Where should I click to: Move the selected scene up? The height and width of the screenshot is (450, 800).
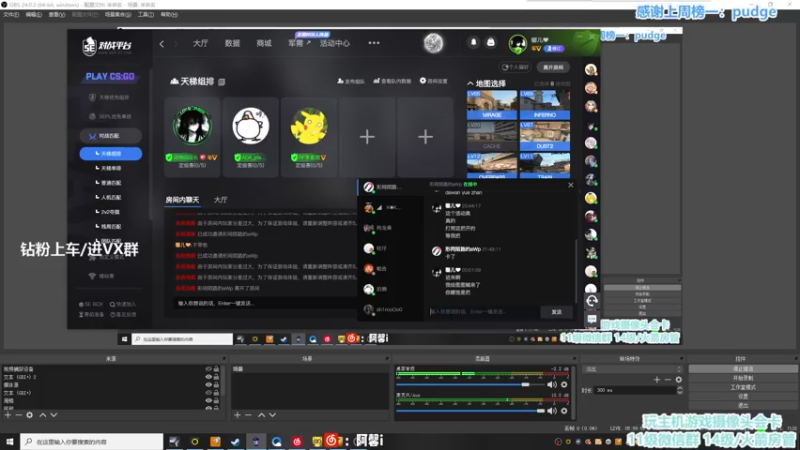click(x=261, y=415)
